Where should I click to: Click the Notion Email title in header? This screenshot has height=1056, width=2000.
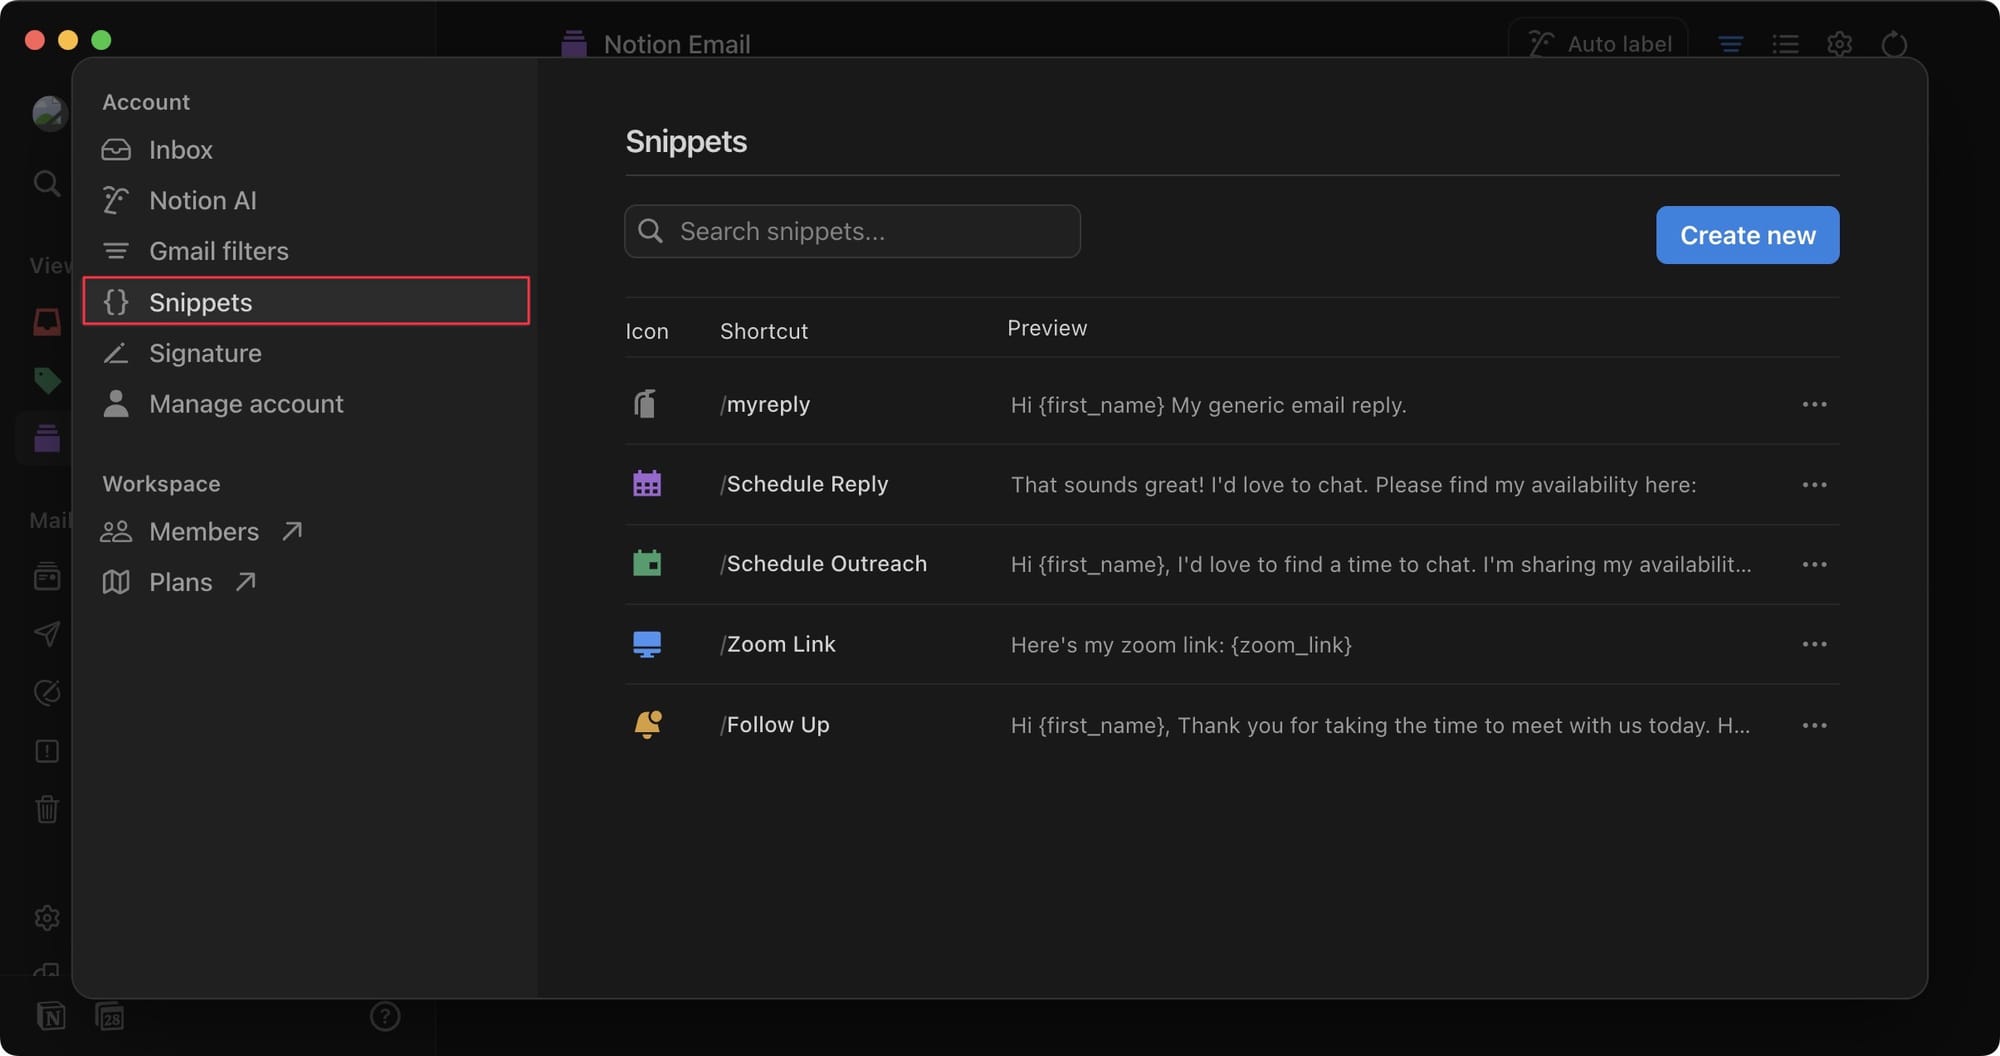[x=677, y=44]
